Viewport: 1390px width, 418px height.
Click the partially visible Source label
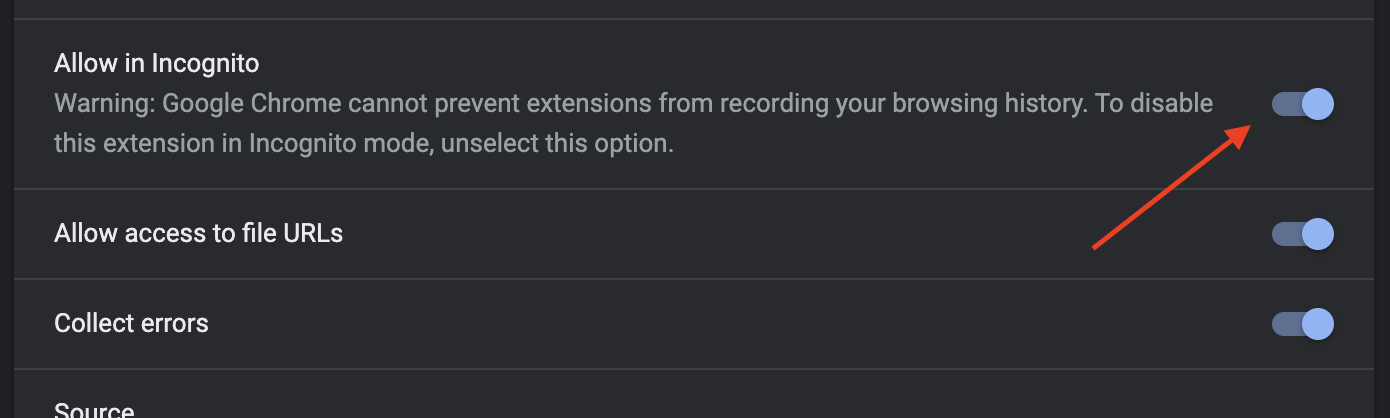click(x=95, y=410)
